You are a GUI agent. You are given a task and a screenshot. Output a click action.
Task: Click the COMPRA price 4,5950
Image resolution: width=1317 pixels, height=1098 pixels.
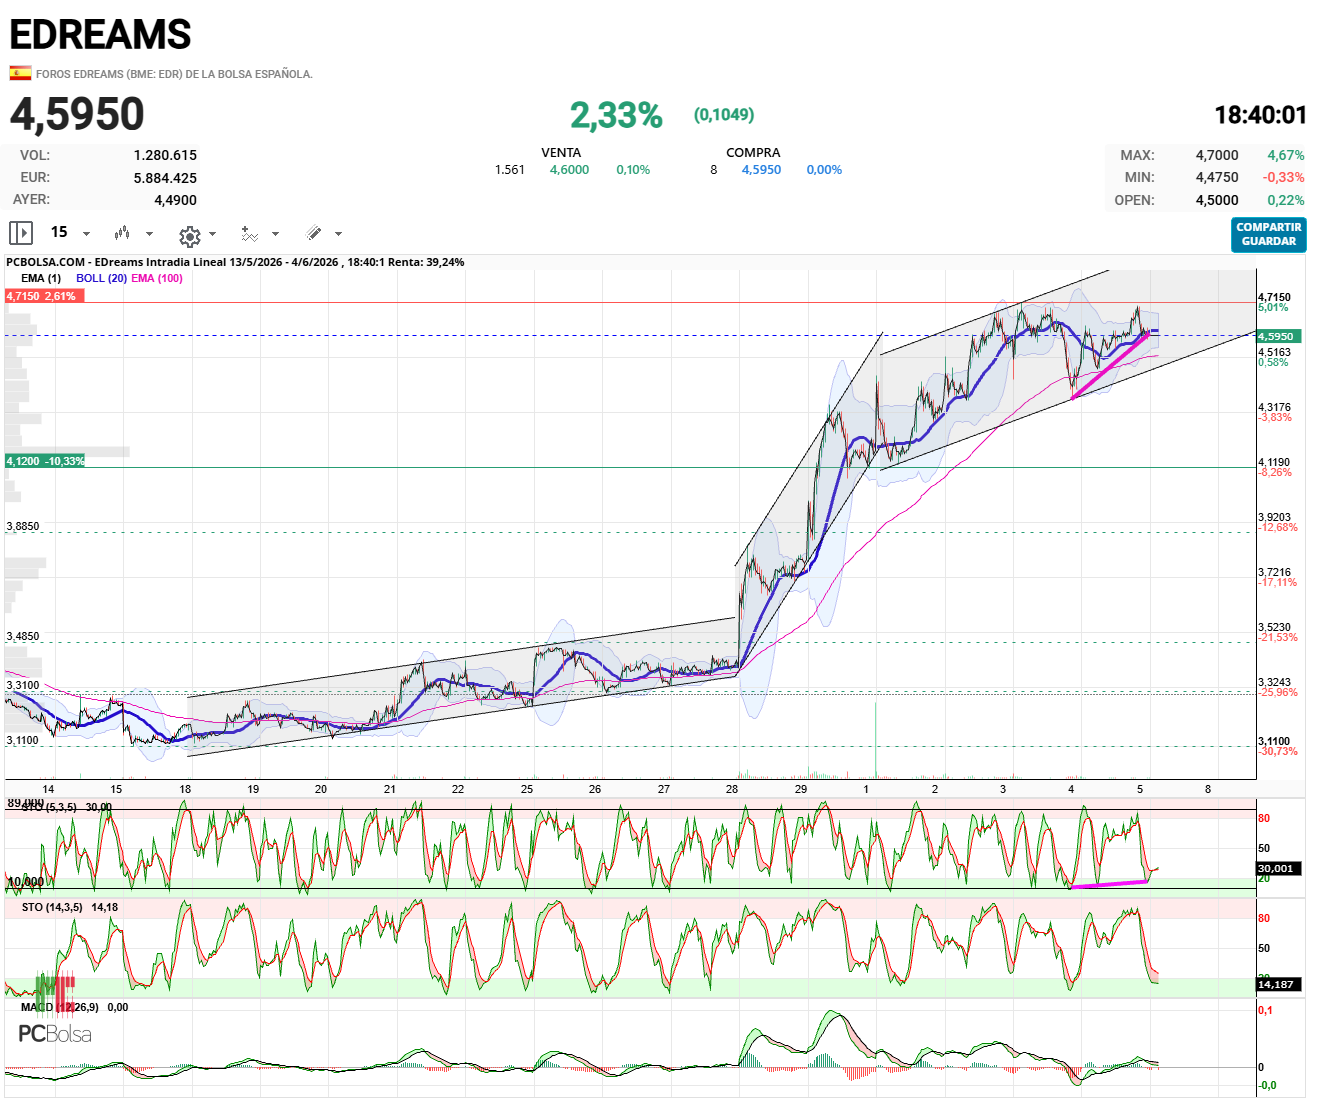pos(761,170)
